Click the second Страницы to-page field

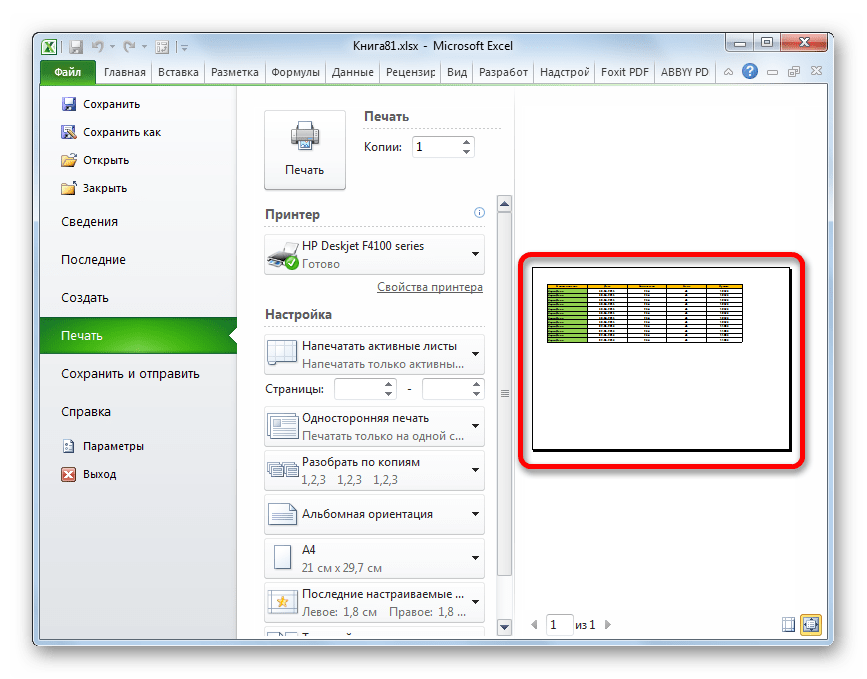coord(446,389)
